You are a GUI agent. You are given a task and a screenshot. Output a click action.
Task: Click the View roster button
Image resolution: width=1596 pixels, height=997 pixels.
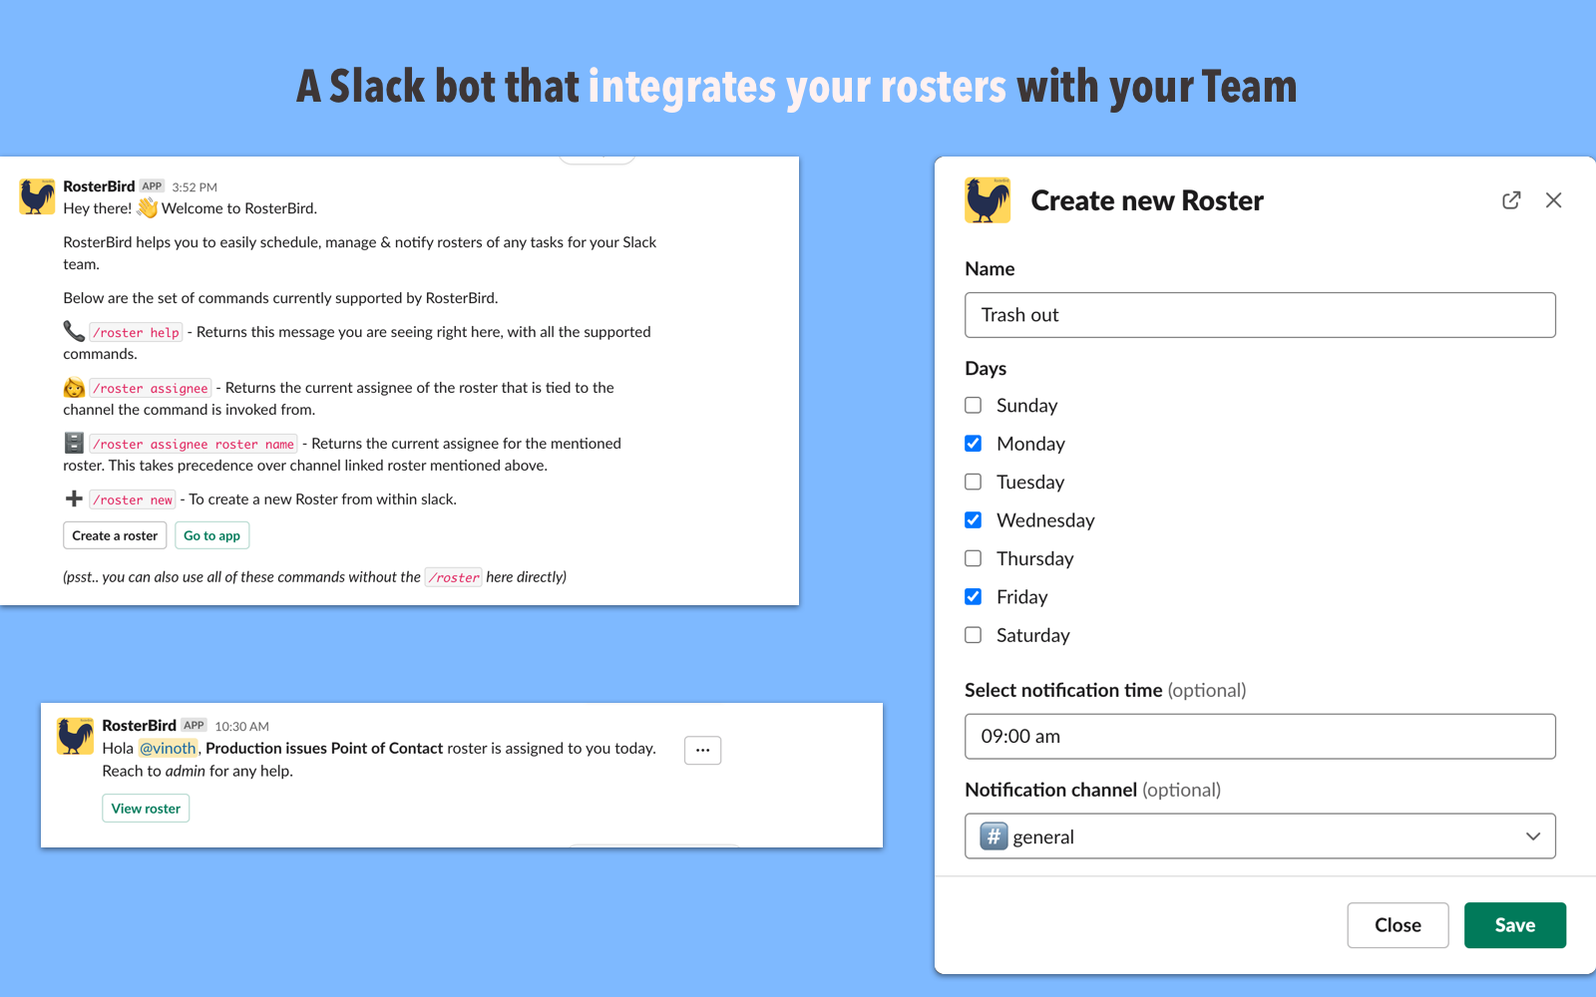click(x=146, y=808)
